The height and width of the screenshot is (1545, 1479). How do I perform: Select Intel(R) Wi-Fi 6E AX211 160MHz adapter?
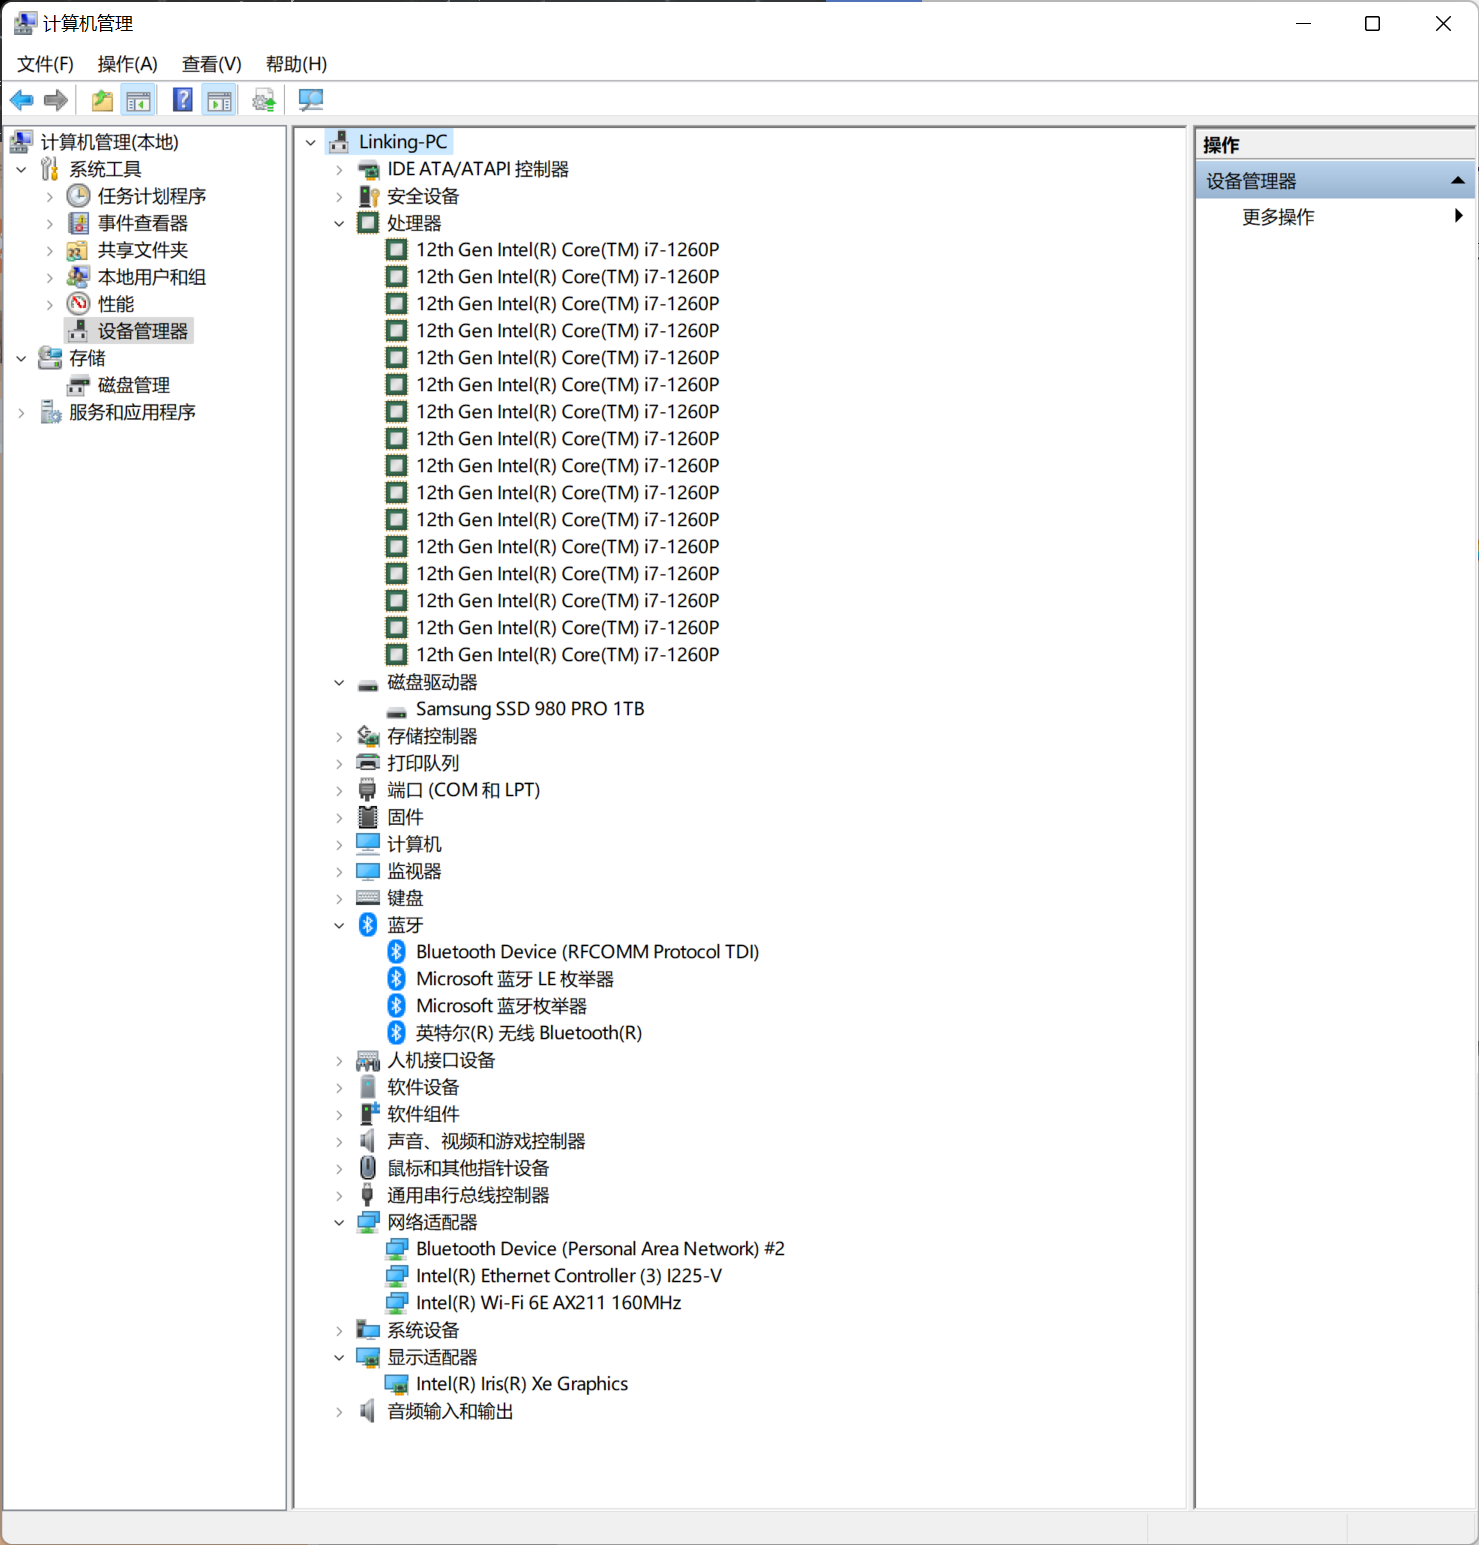tap(548, 1303)
